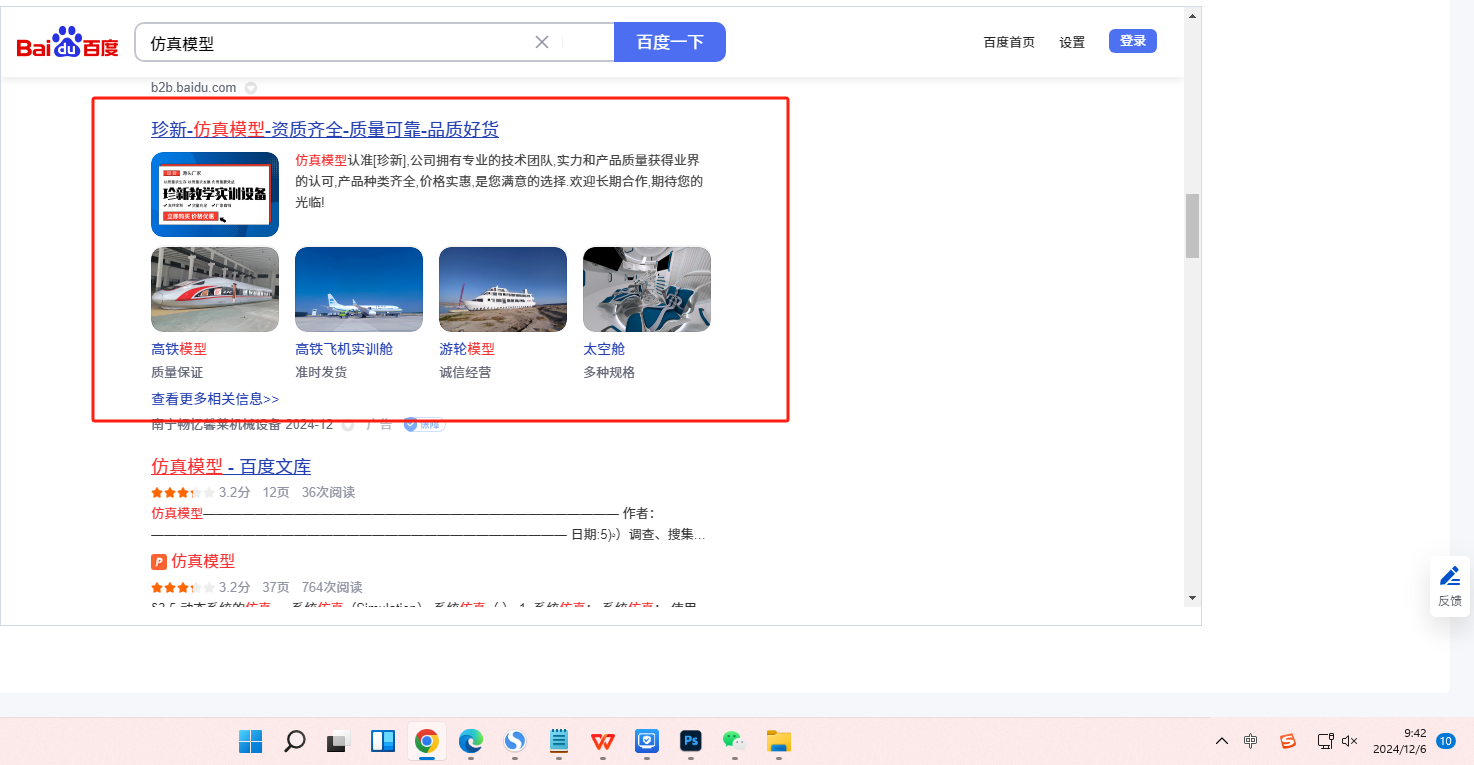The height and width of the screenshot is (765, 1474).
Task: Toggle Chinese input mode indicator 中
Action: [1251, 741]
